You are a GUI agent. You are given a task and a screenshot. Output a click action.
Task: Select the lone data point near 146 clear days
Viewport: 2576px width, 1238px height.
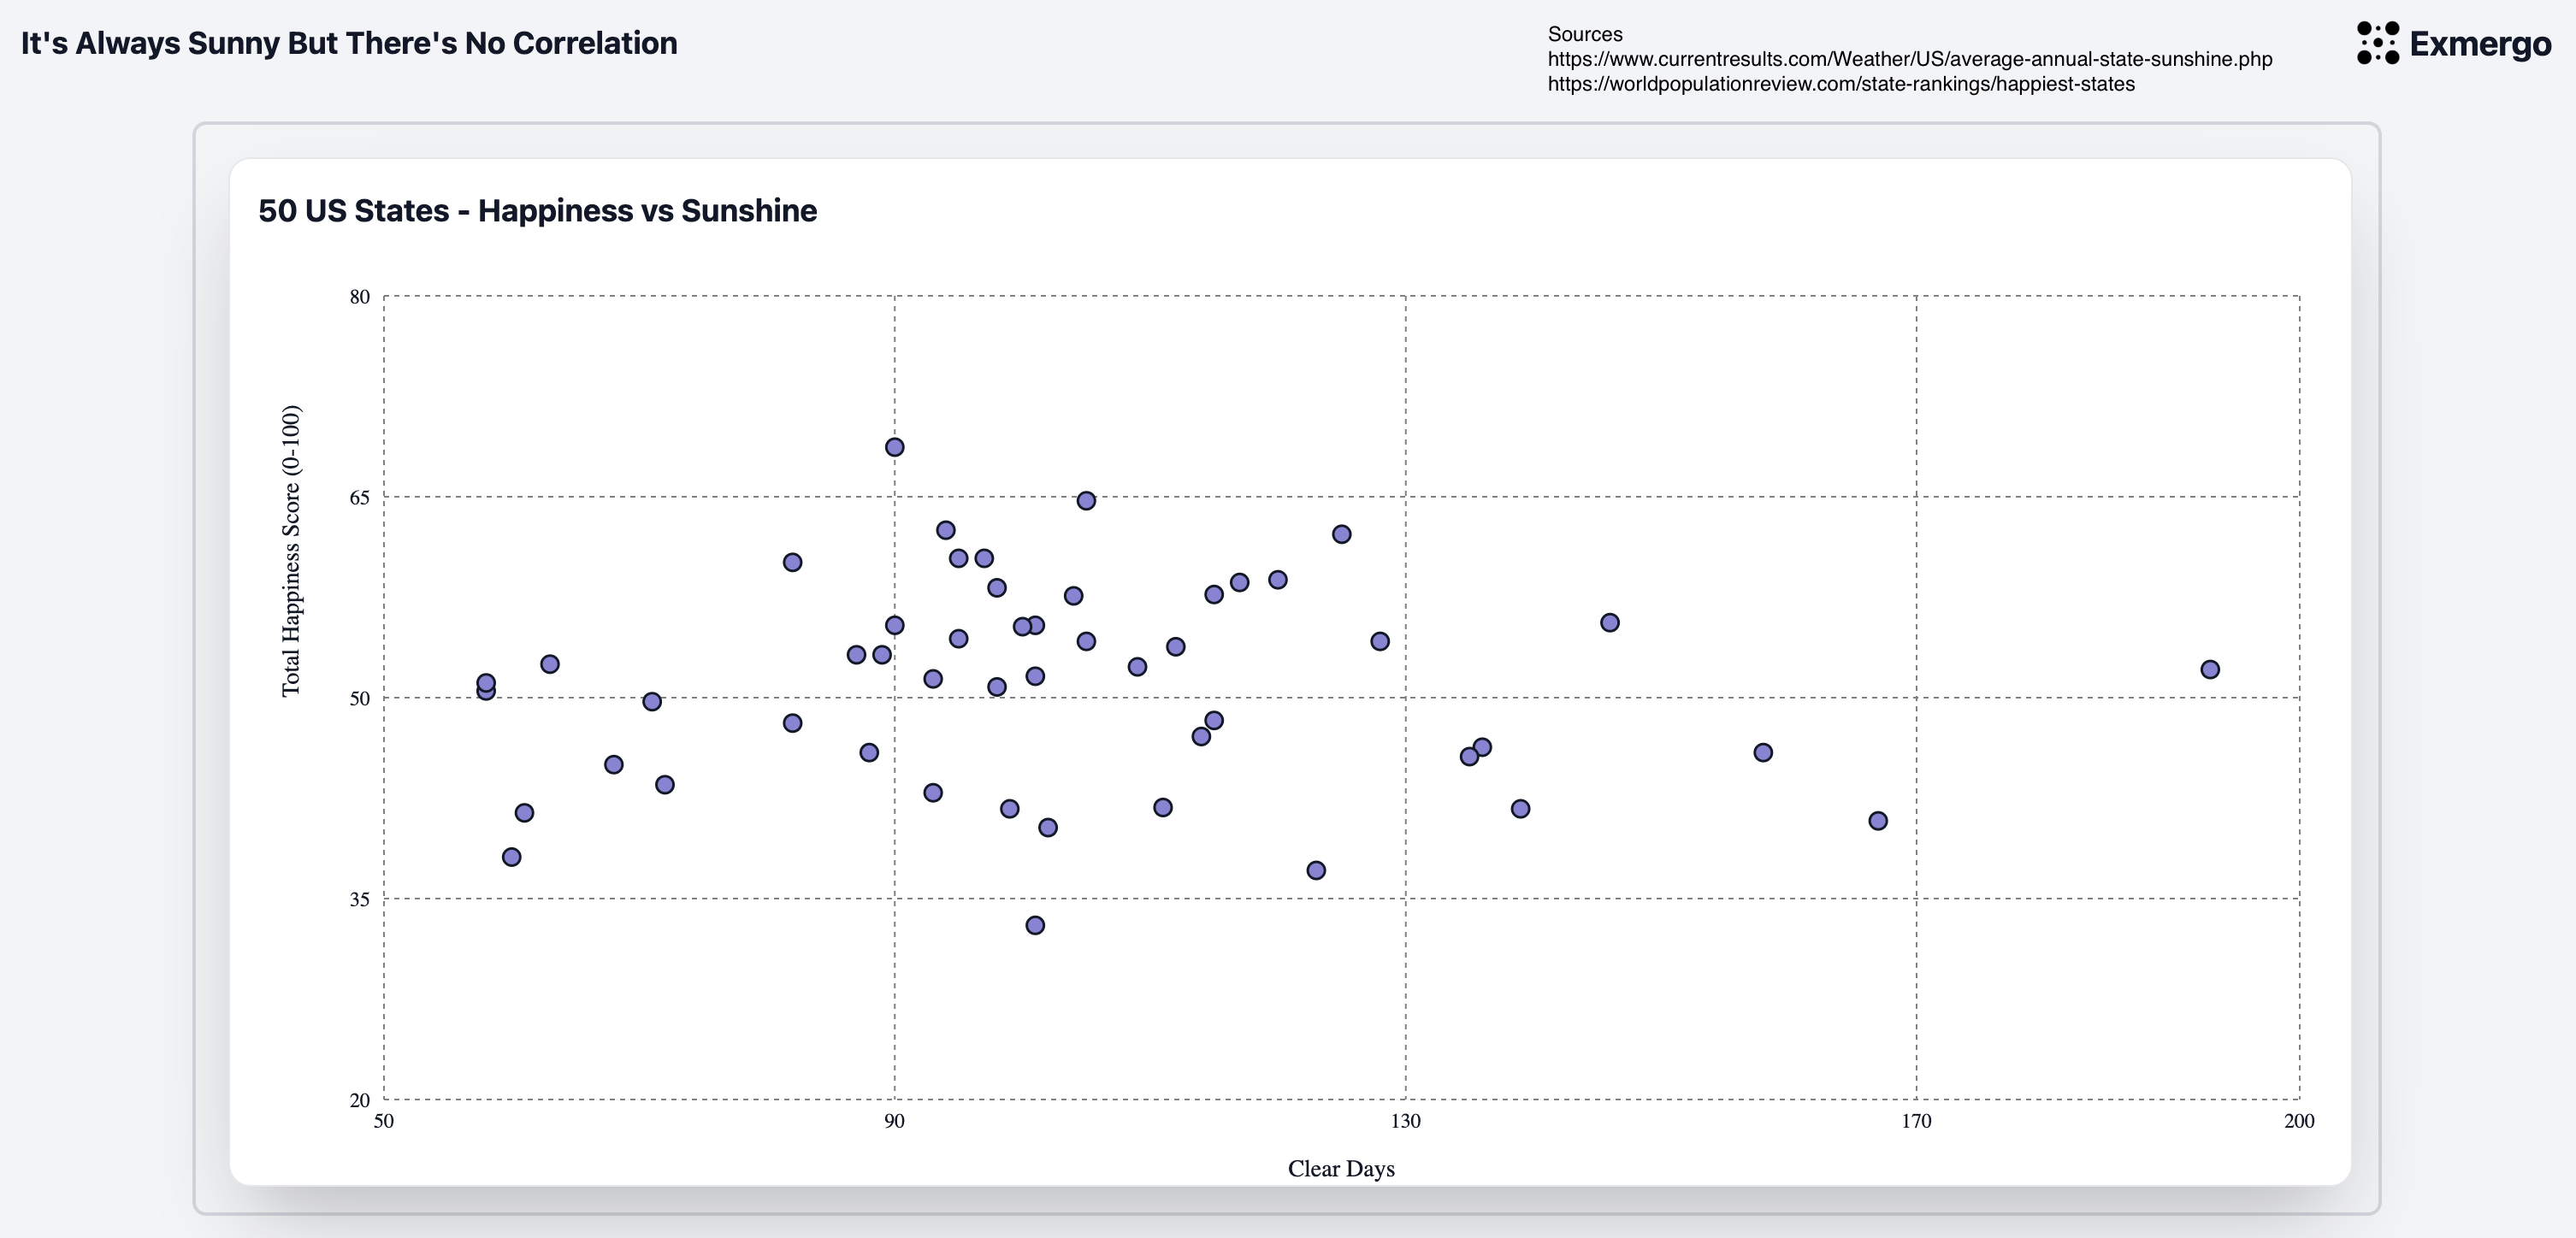coord(1610,622)
